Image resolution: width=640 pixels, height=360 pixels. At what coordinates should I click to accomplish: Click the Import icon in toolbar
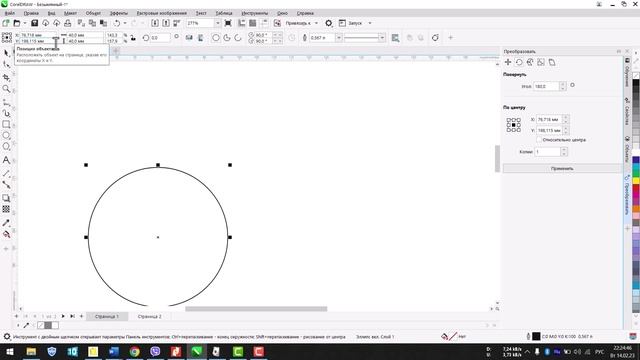click(155, 23)
